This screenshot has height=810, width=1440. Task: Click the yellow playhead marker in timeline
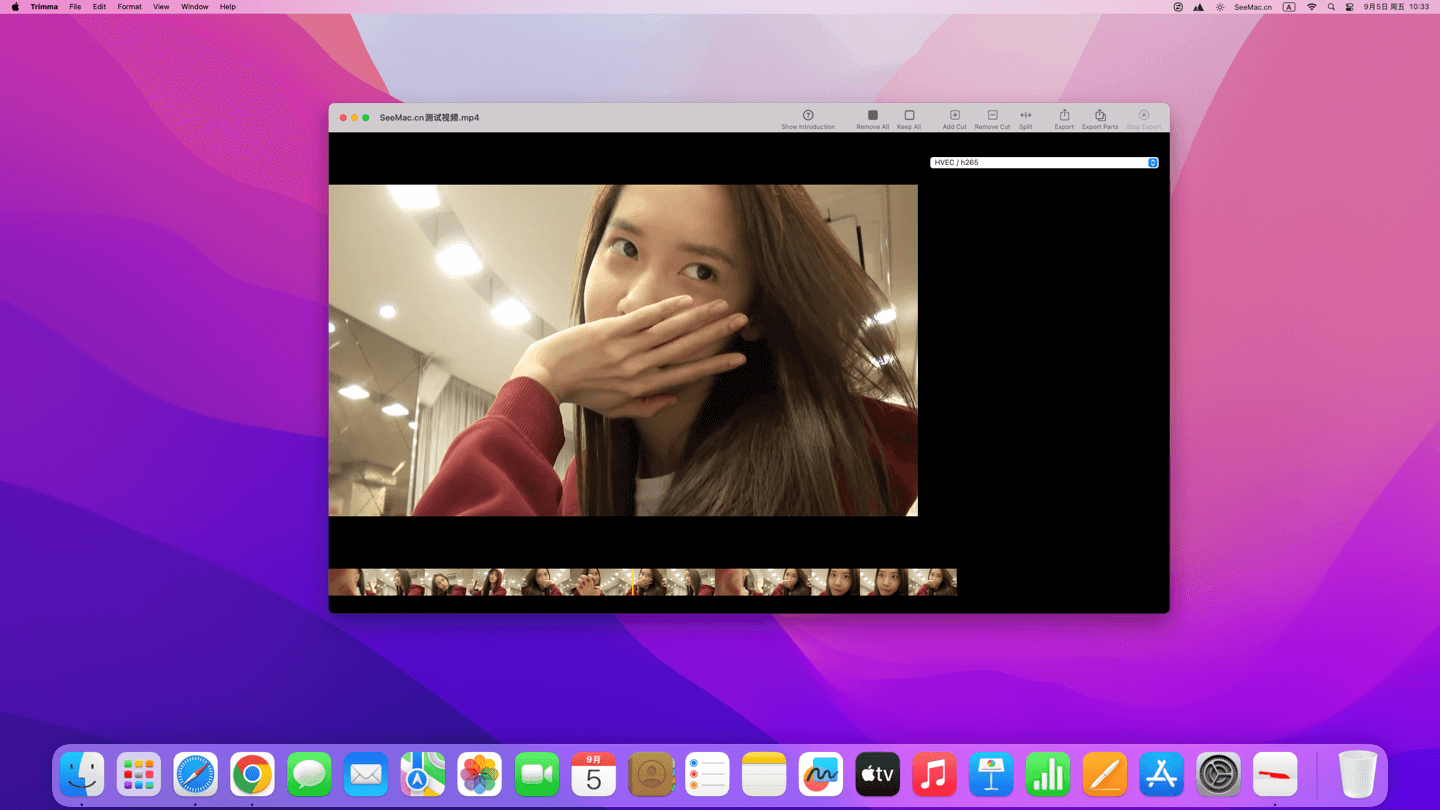click(633, 582)
